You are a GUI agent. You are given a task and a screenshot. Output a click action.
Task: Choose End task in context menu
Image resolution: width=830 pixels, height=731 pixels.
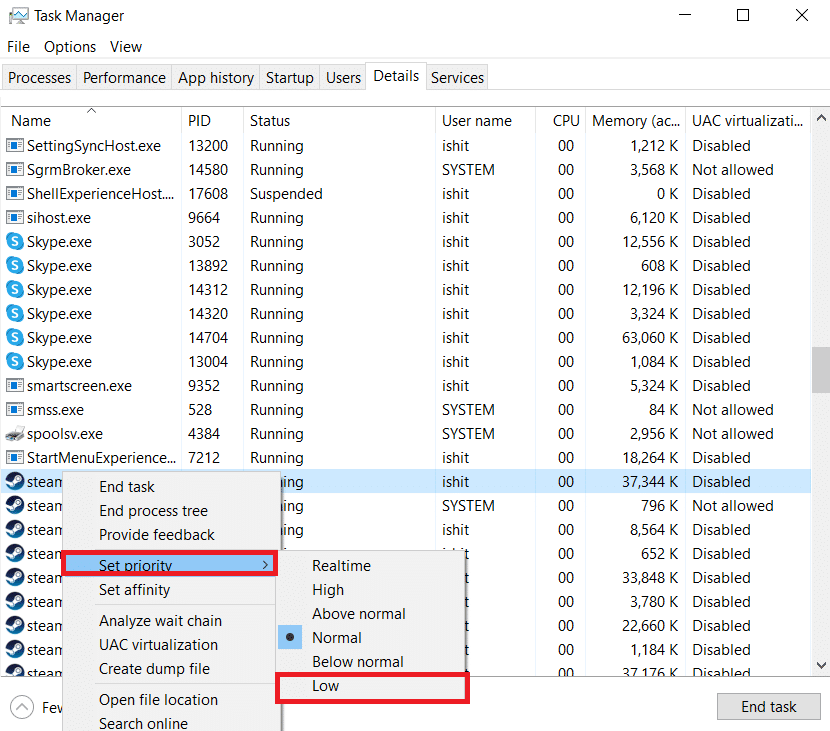pyautogui.click(x=170, y=486)
